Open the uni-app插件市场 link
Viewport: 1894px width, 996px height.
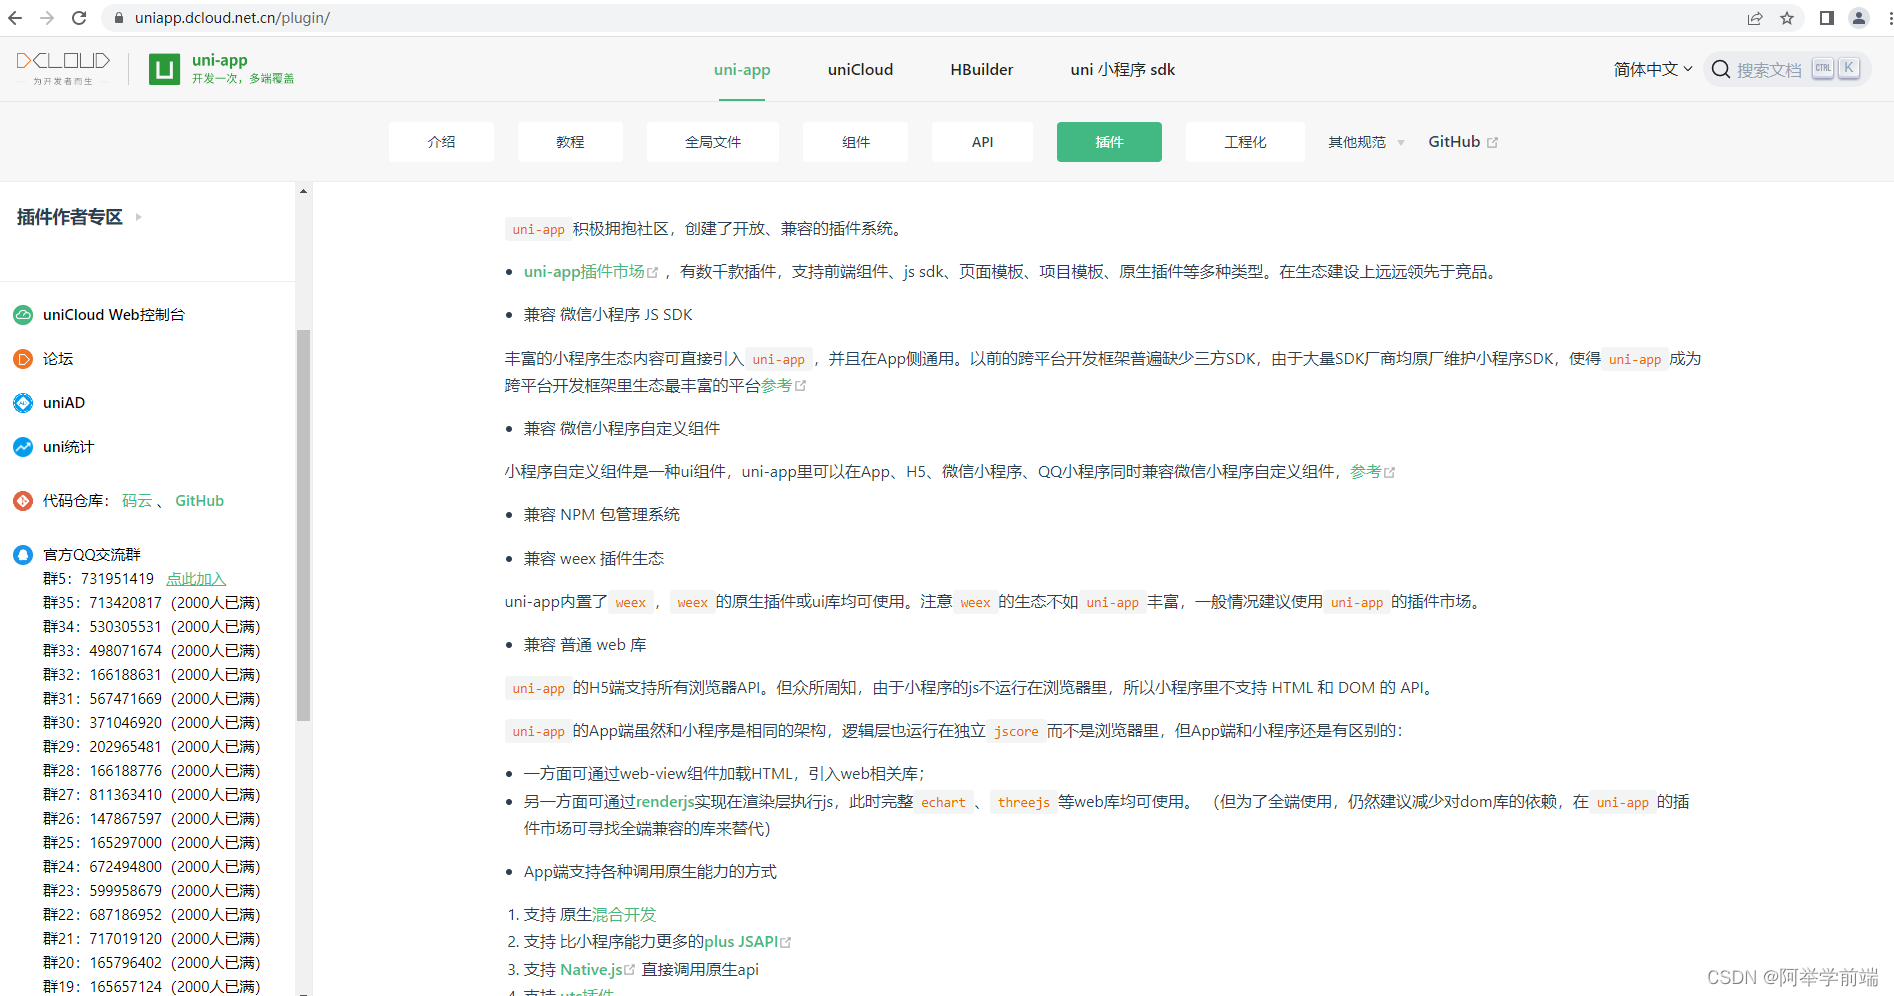coord(590,272)
